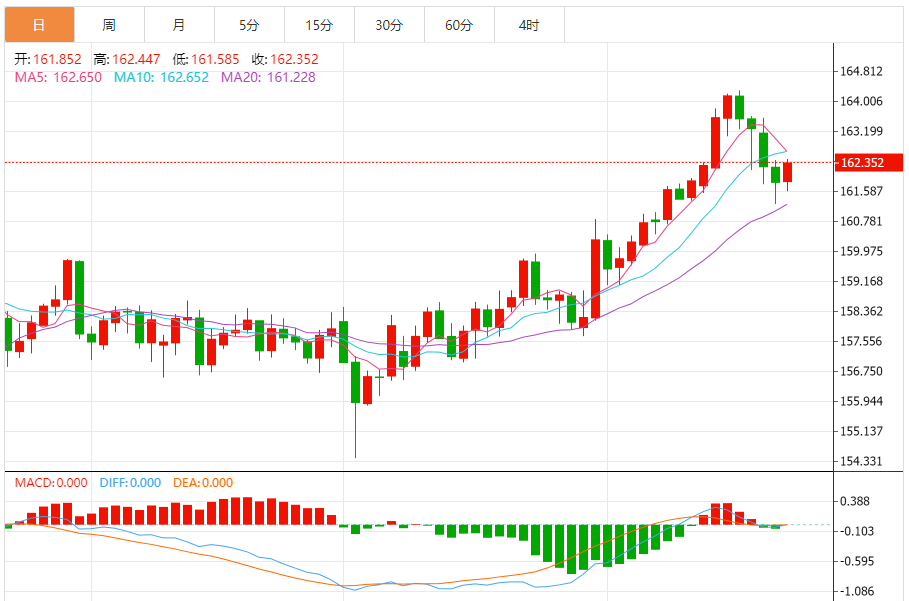The width and height of the screenshot is (909, 601).
Task: Click the 159.975 price axis label
Action: (861, 251)
